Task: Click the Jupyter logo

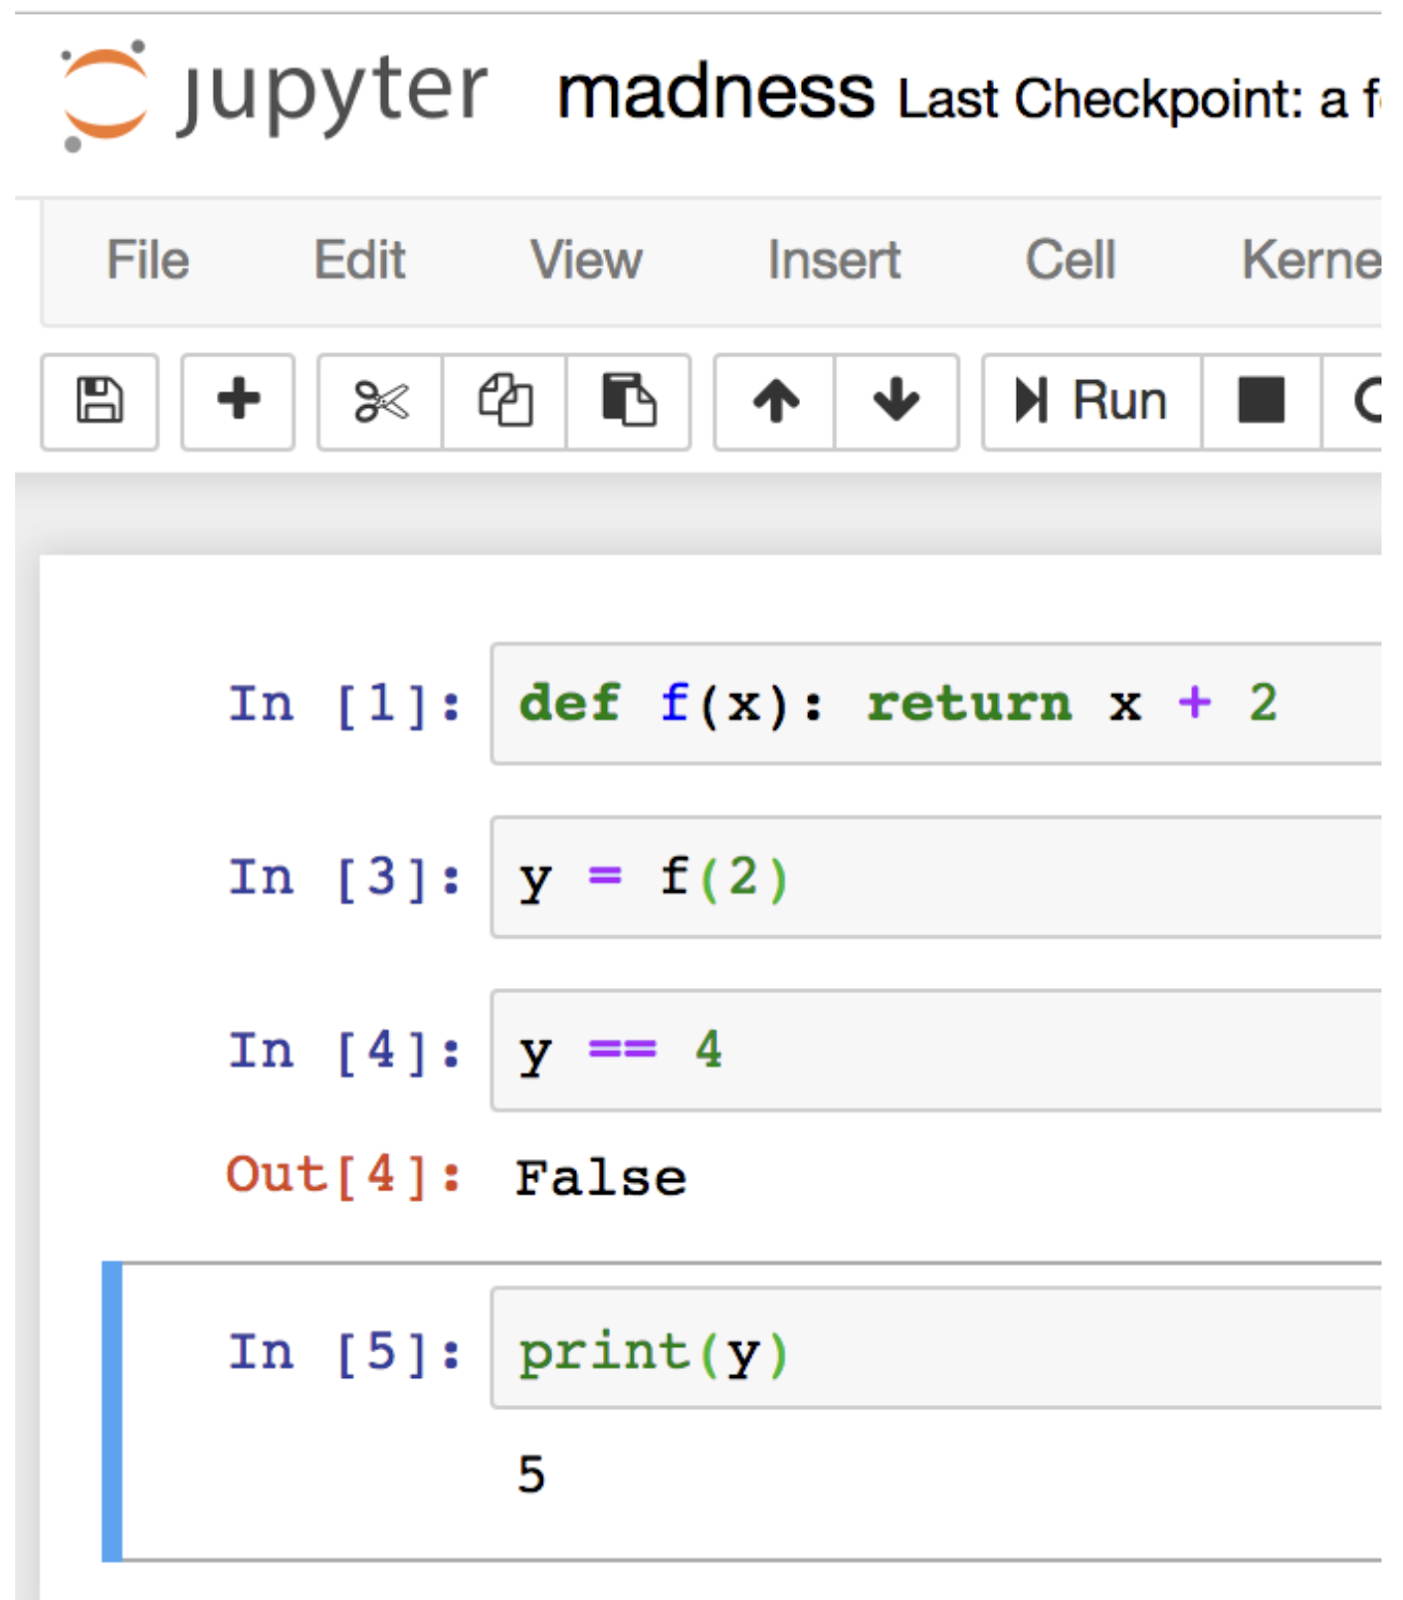Action: click(x=273, y=97)
